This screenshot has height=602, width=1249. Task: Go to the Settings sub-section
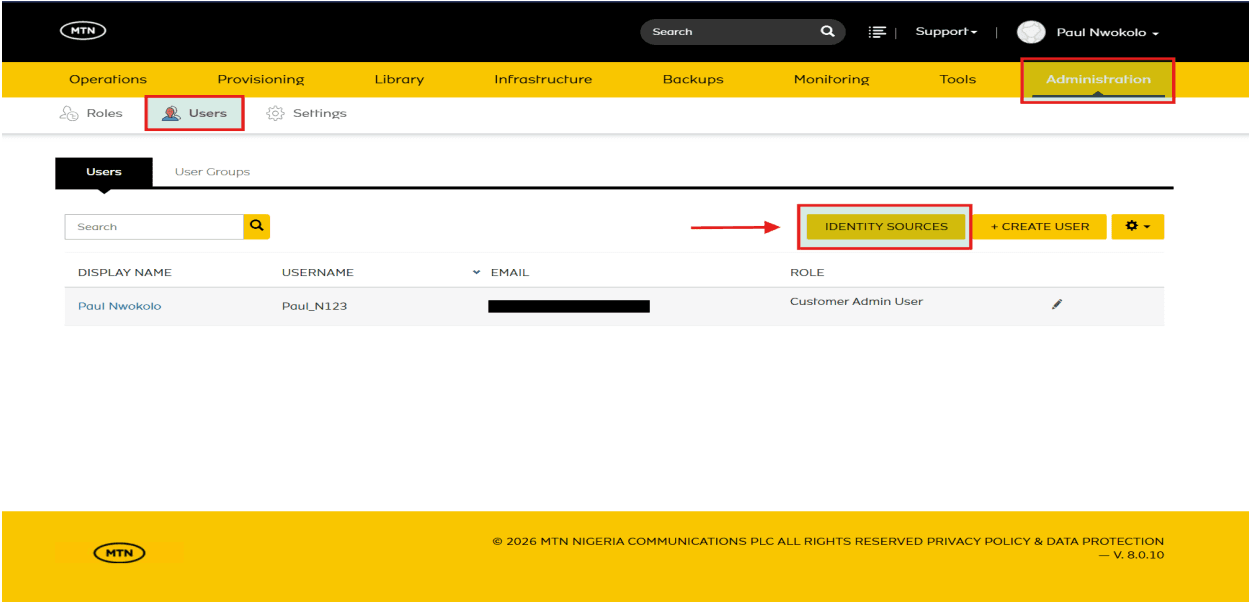307,113
